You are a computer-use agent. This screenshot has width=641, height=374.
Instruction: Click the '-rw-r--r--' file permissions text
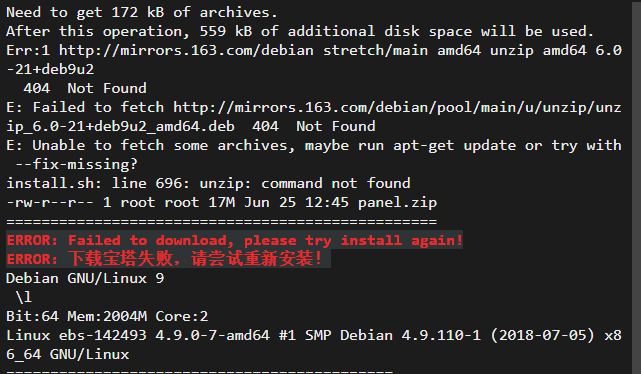(x=50, y=202)
